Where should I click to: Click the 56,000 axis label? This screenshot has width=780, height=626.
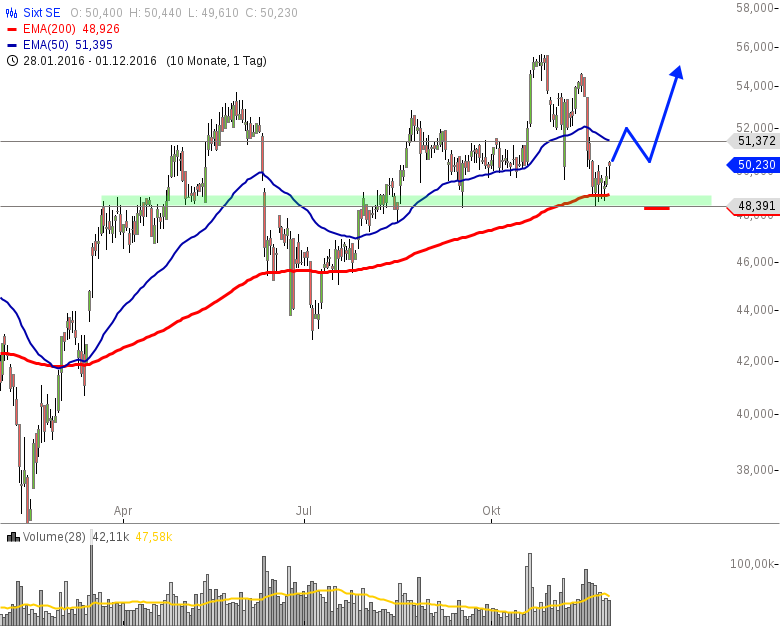[x=755, y=47]
